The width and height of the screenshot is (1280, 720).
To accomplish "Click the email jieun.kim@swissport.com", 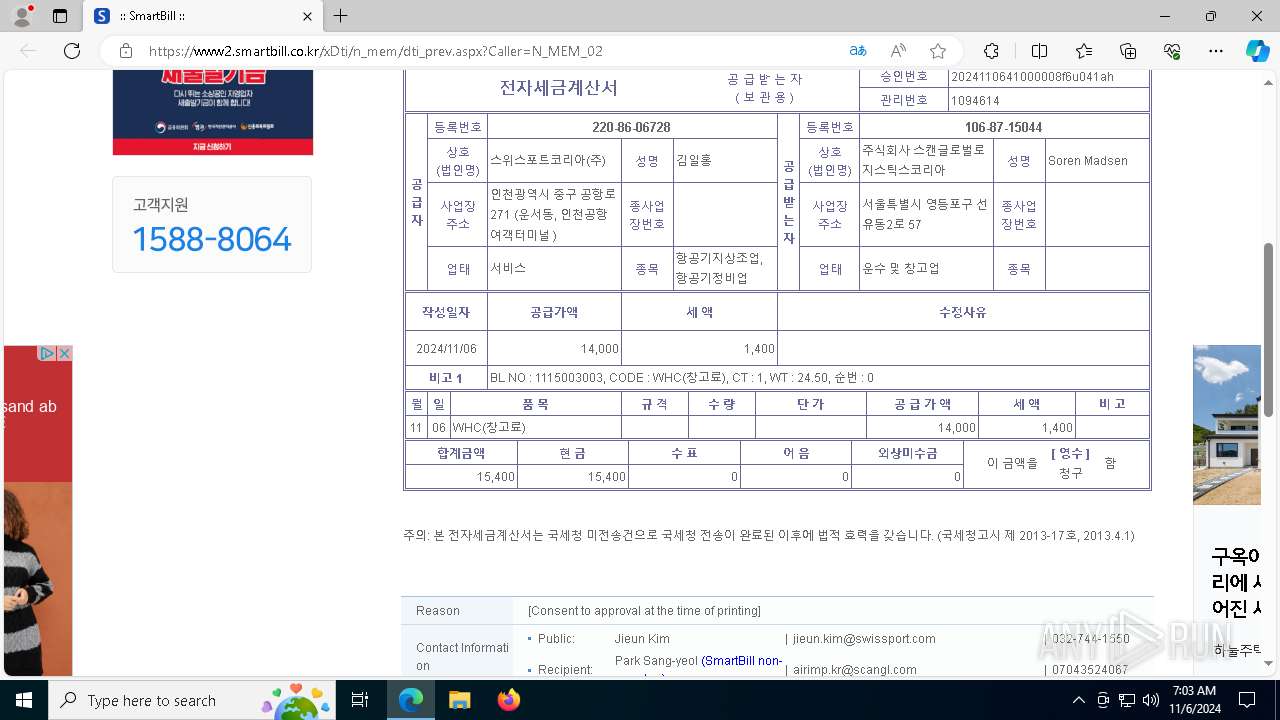I will pyautogui.click(x=864, y=639).
